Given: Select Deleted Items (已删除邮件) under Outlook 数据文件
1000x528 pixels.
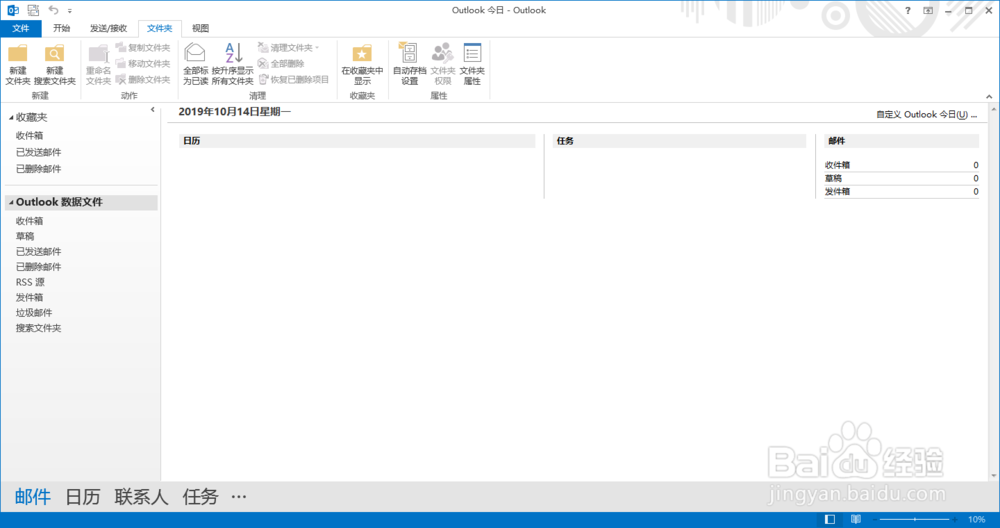Looking at the screenshot, I should tap(38, 267).
